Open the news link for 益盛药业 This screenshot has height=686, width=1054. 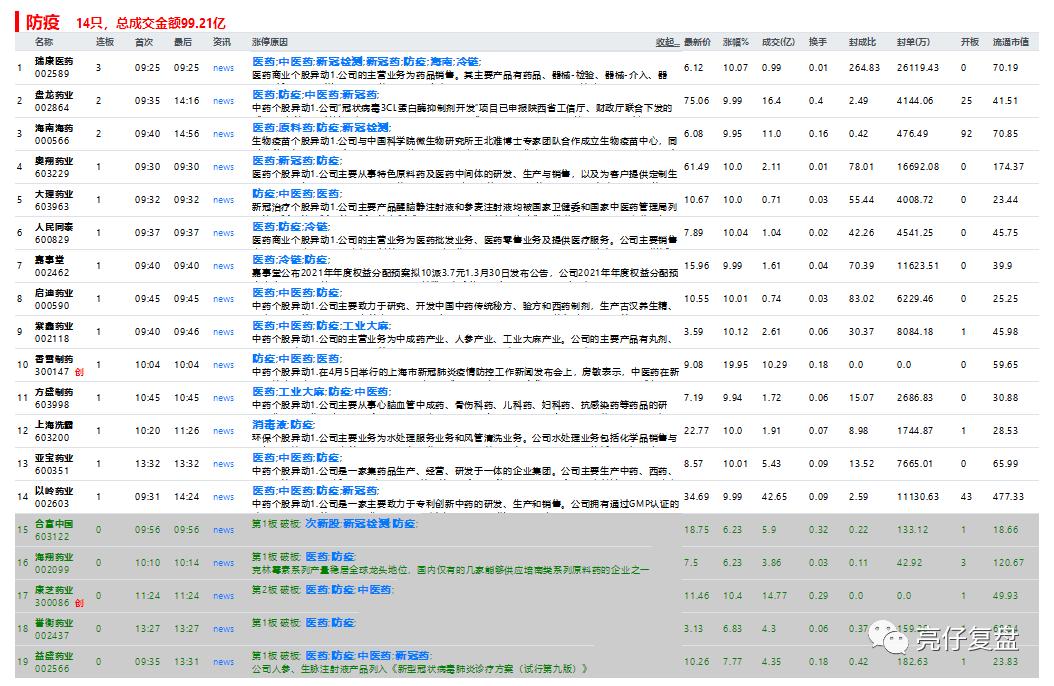coord(222,660)
